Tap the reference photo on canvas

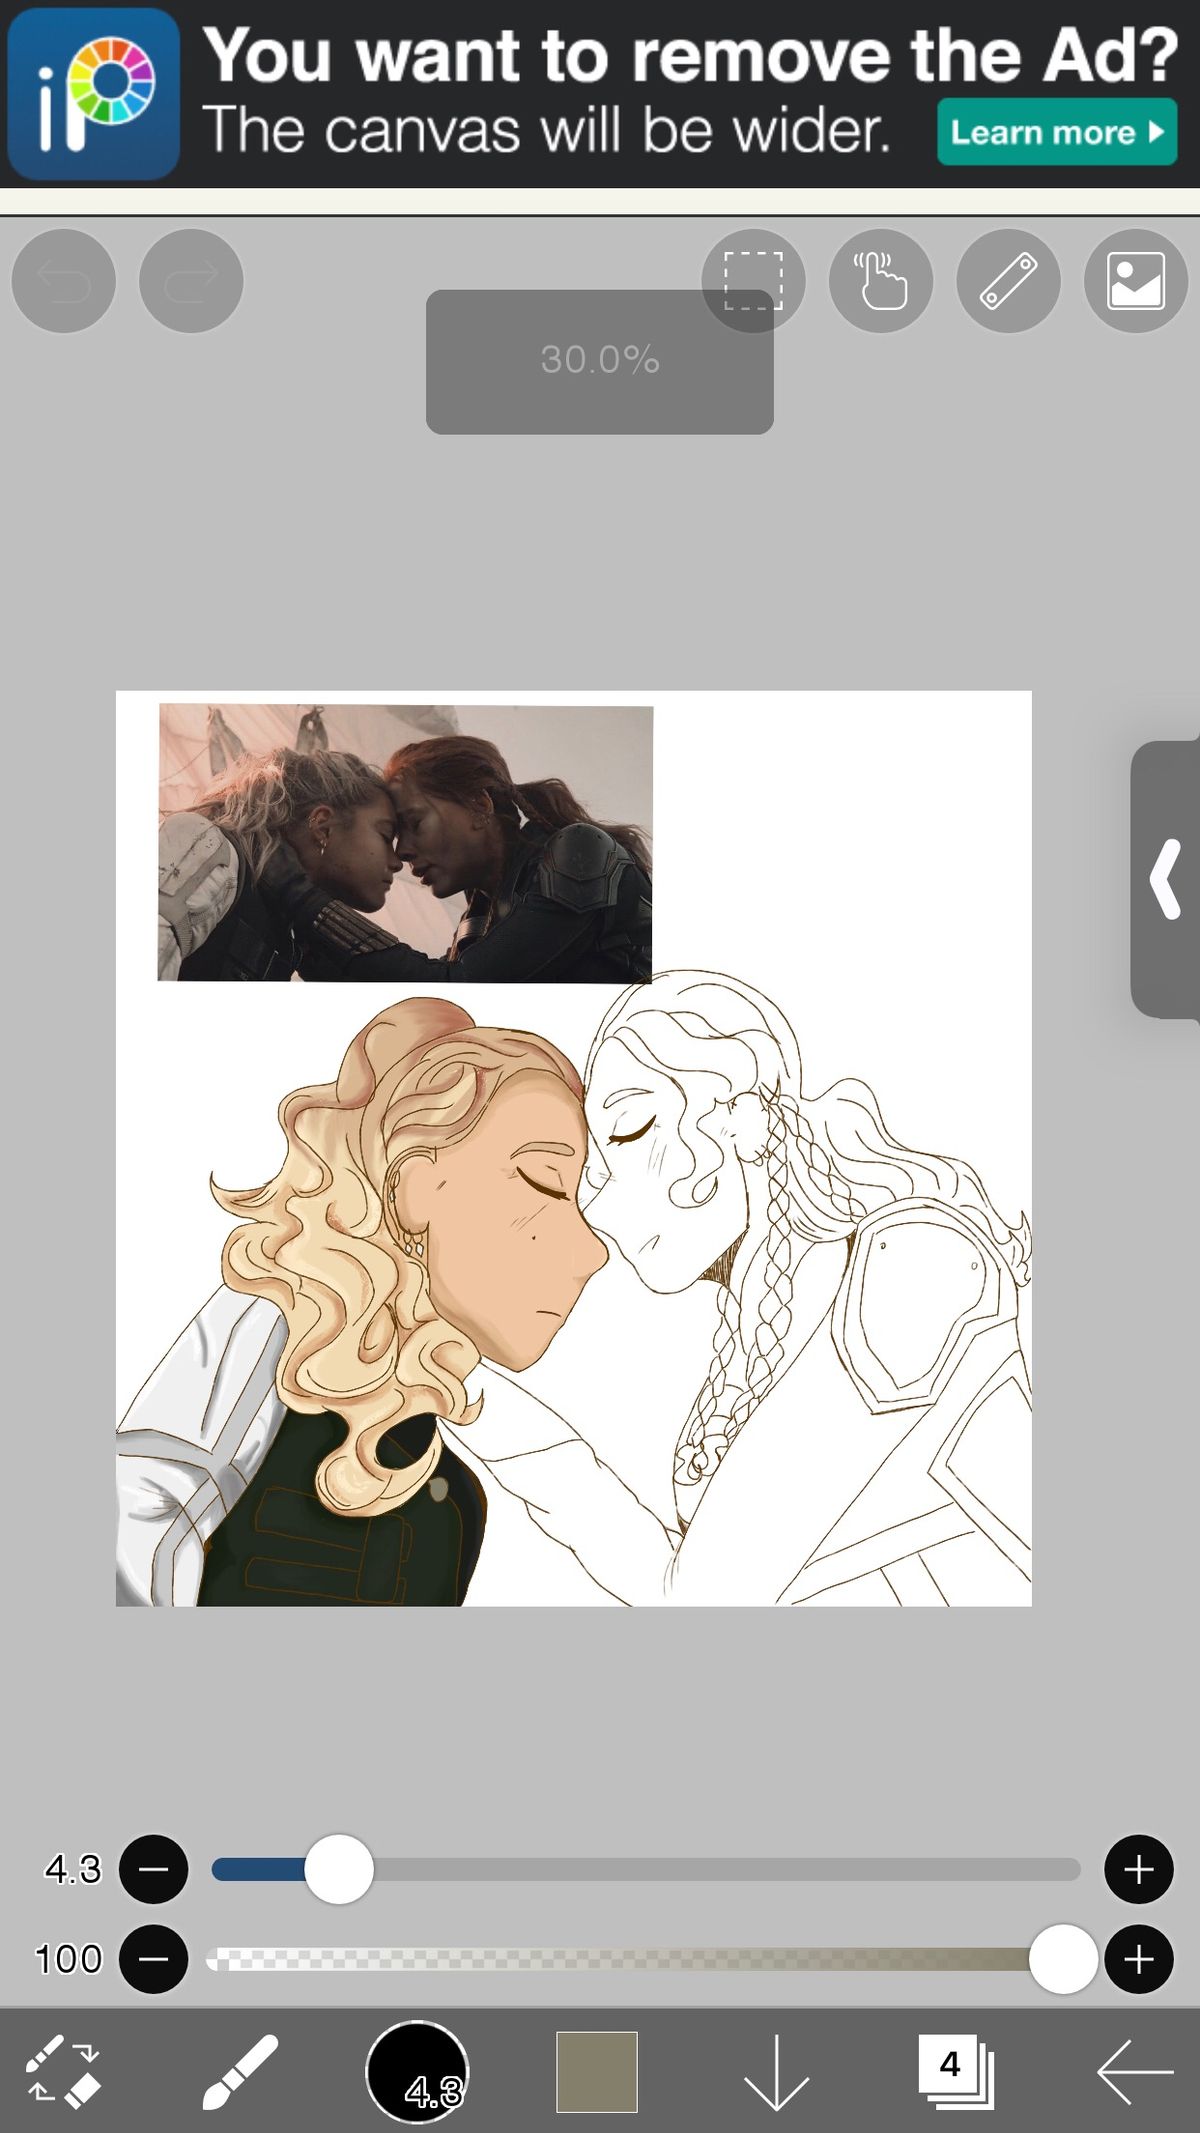[x=405, y=843]
